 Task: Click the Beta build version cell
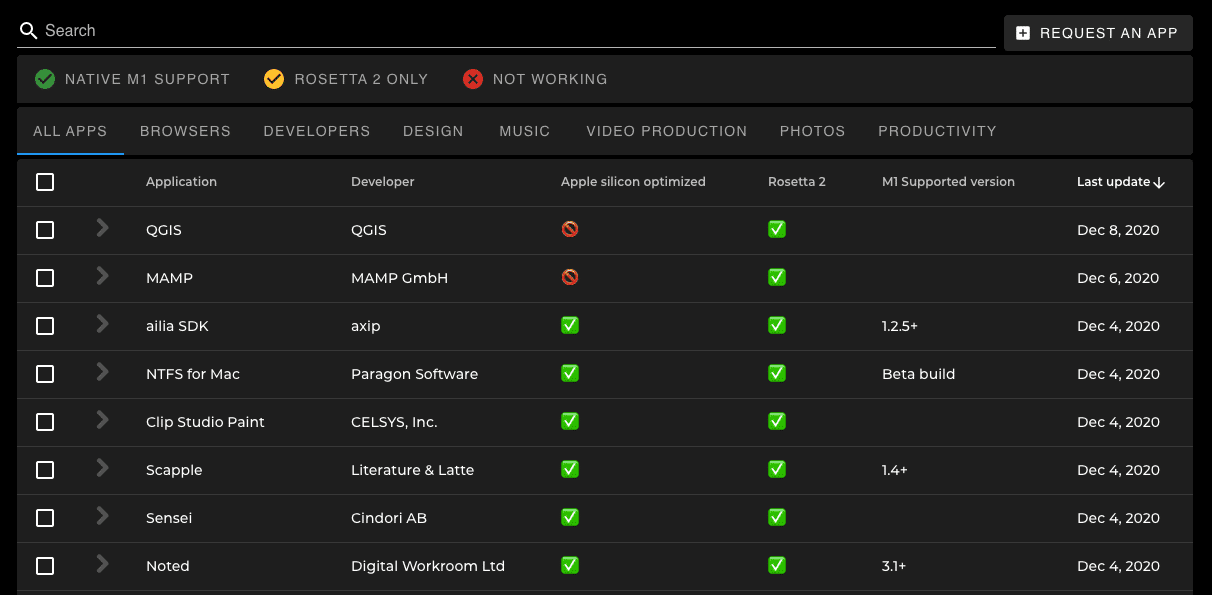click(x=918, y=374)
